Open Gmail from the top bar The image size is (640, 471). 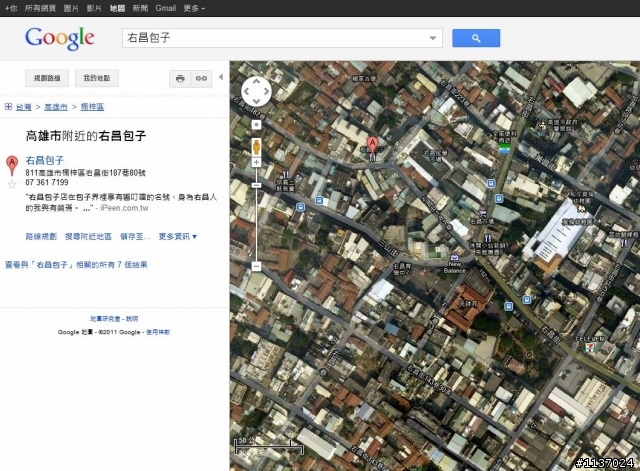[x=166, y=8]
